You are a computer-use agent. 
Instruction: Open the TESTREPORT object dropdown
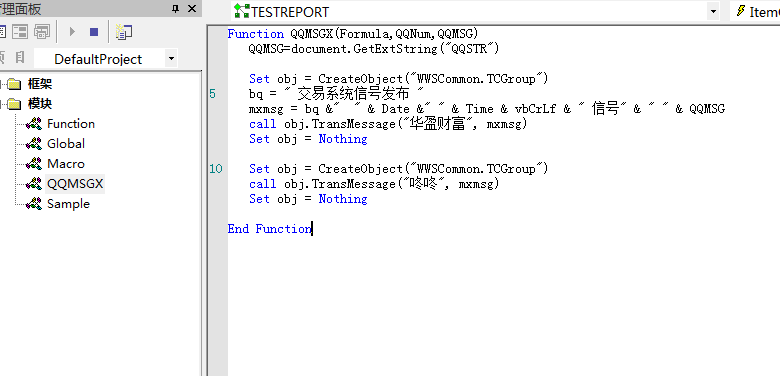(714, 11)
